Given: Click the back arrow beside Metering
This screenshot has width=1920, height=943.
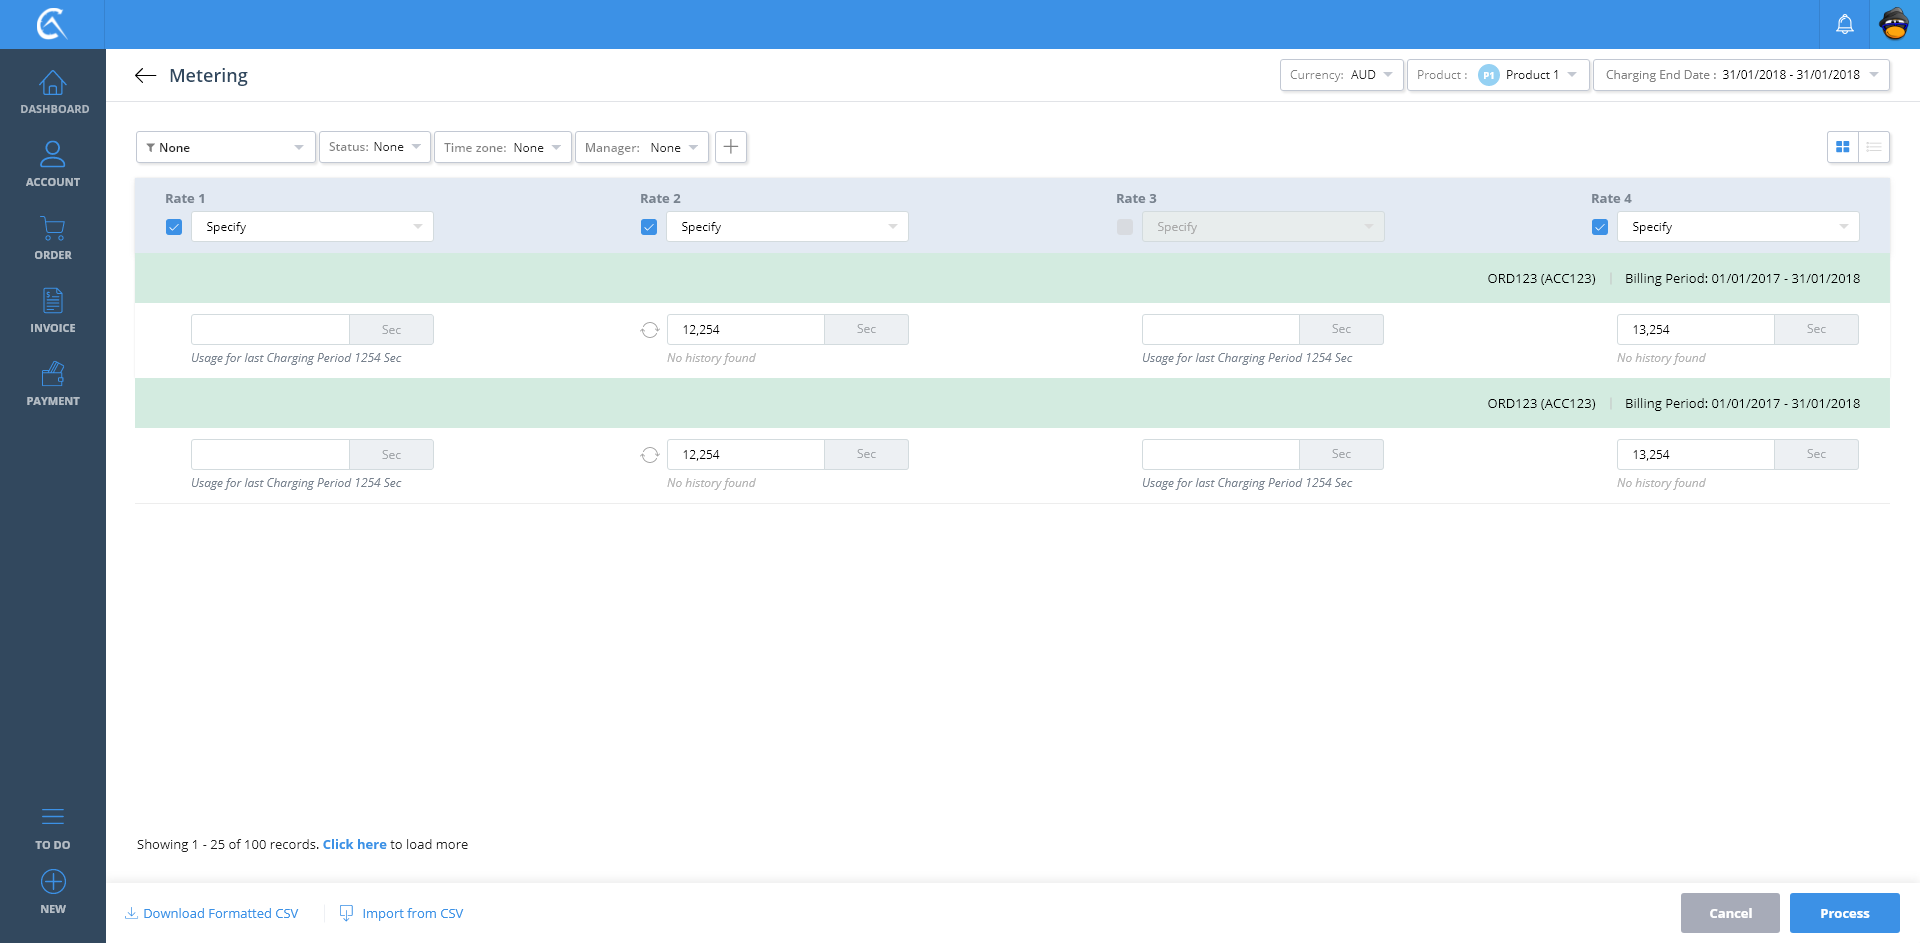Looking at the screenshot, I should (146, 76).
